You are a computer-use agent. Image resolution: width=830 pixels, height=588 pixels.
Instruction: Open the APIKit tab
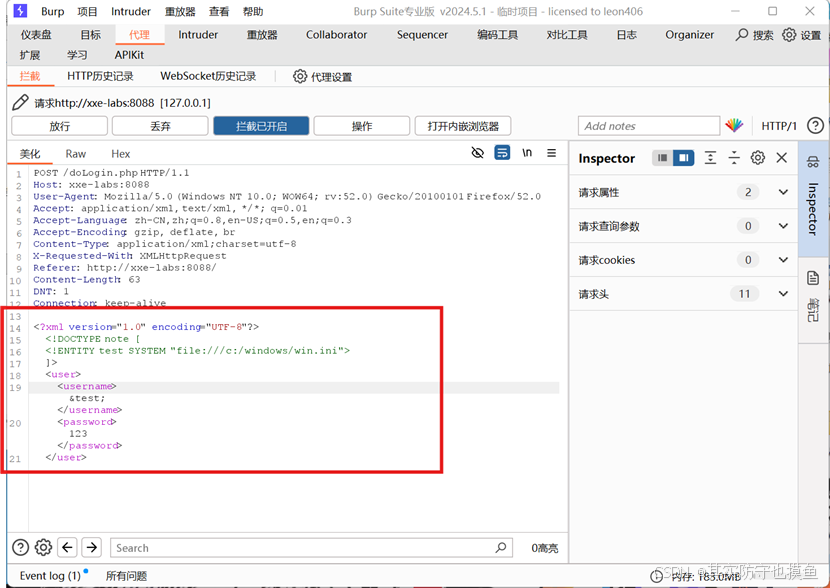click(x=129, y=55)
